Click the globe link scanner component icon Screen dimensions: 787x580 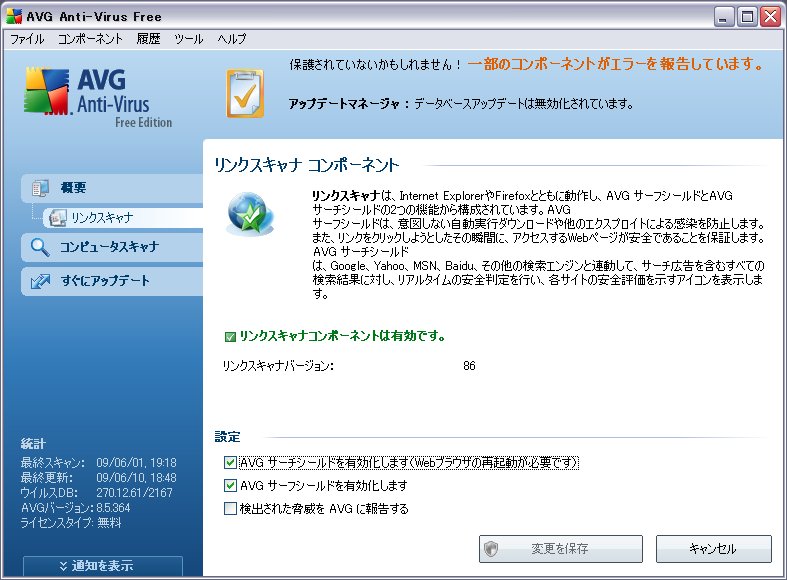[250, 215]
